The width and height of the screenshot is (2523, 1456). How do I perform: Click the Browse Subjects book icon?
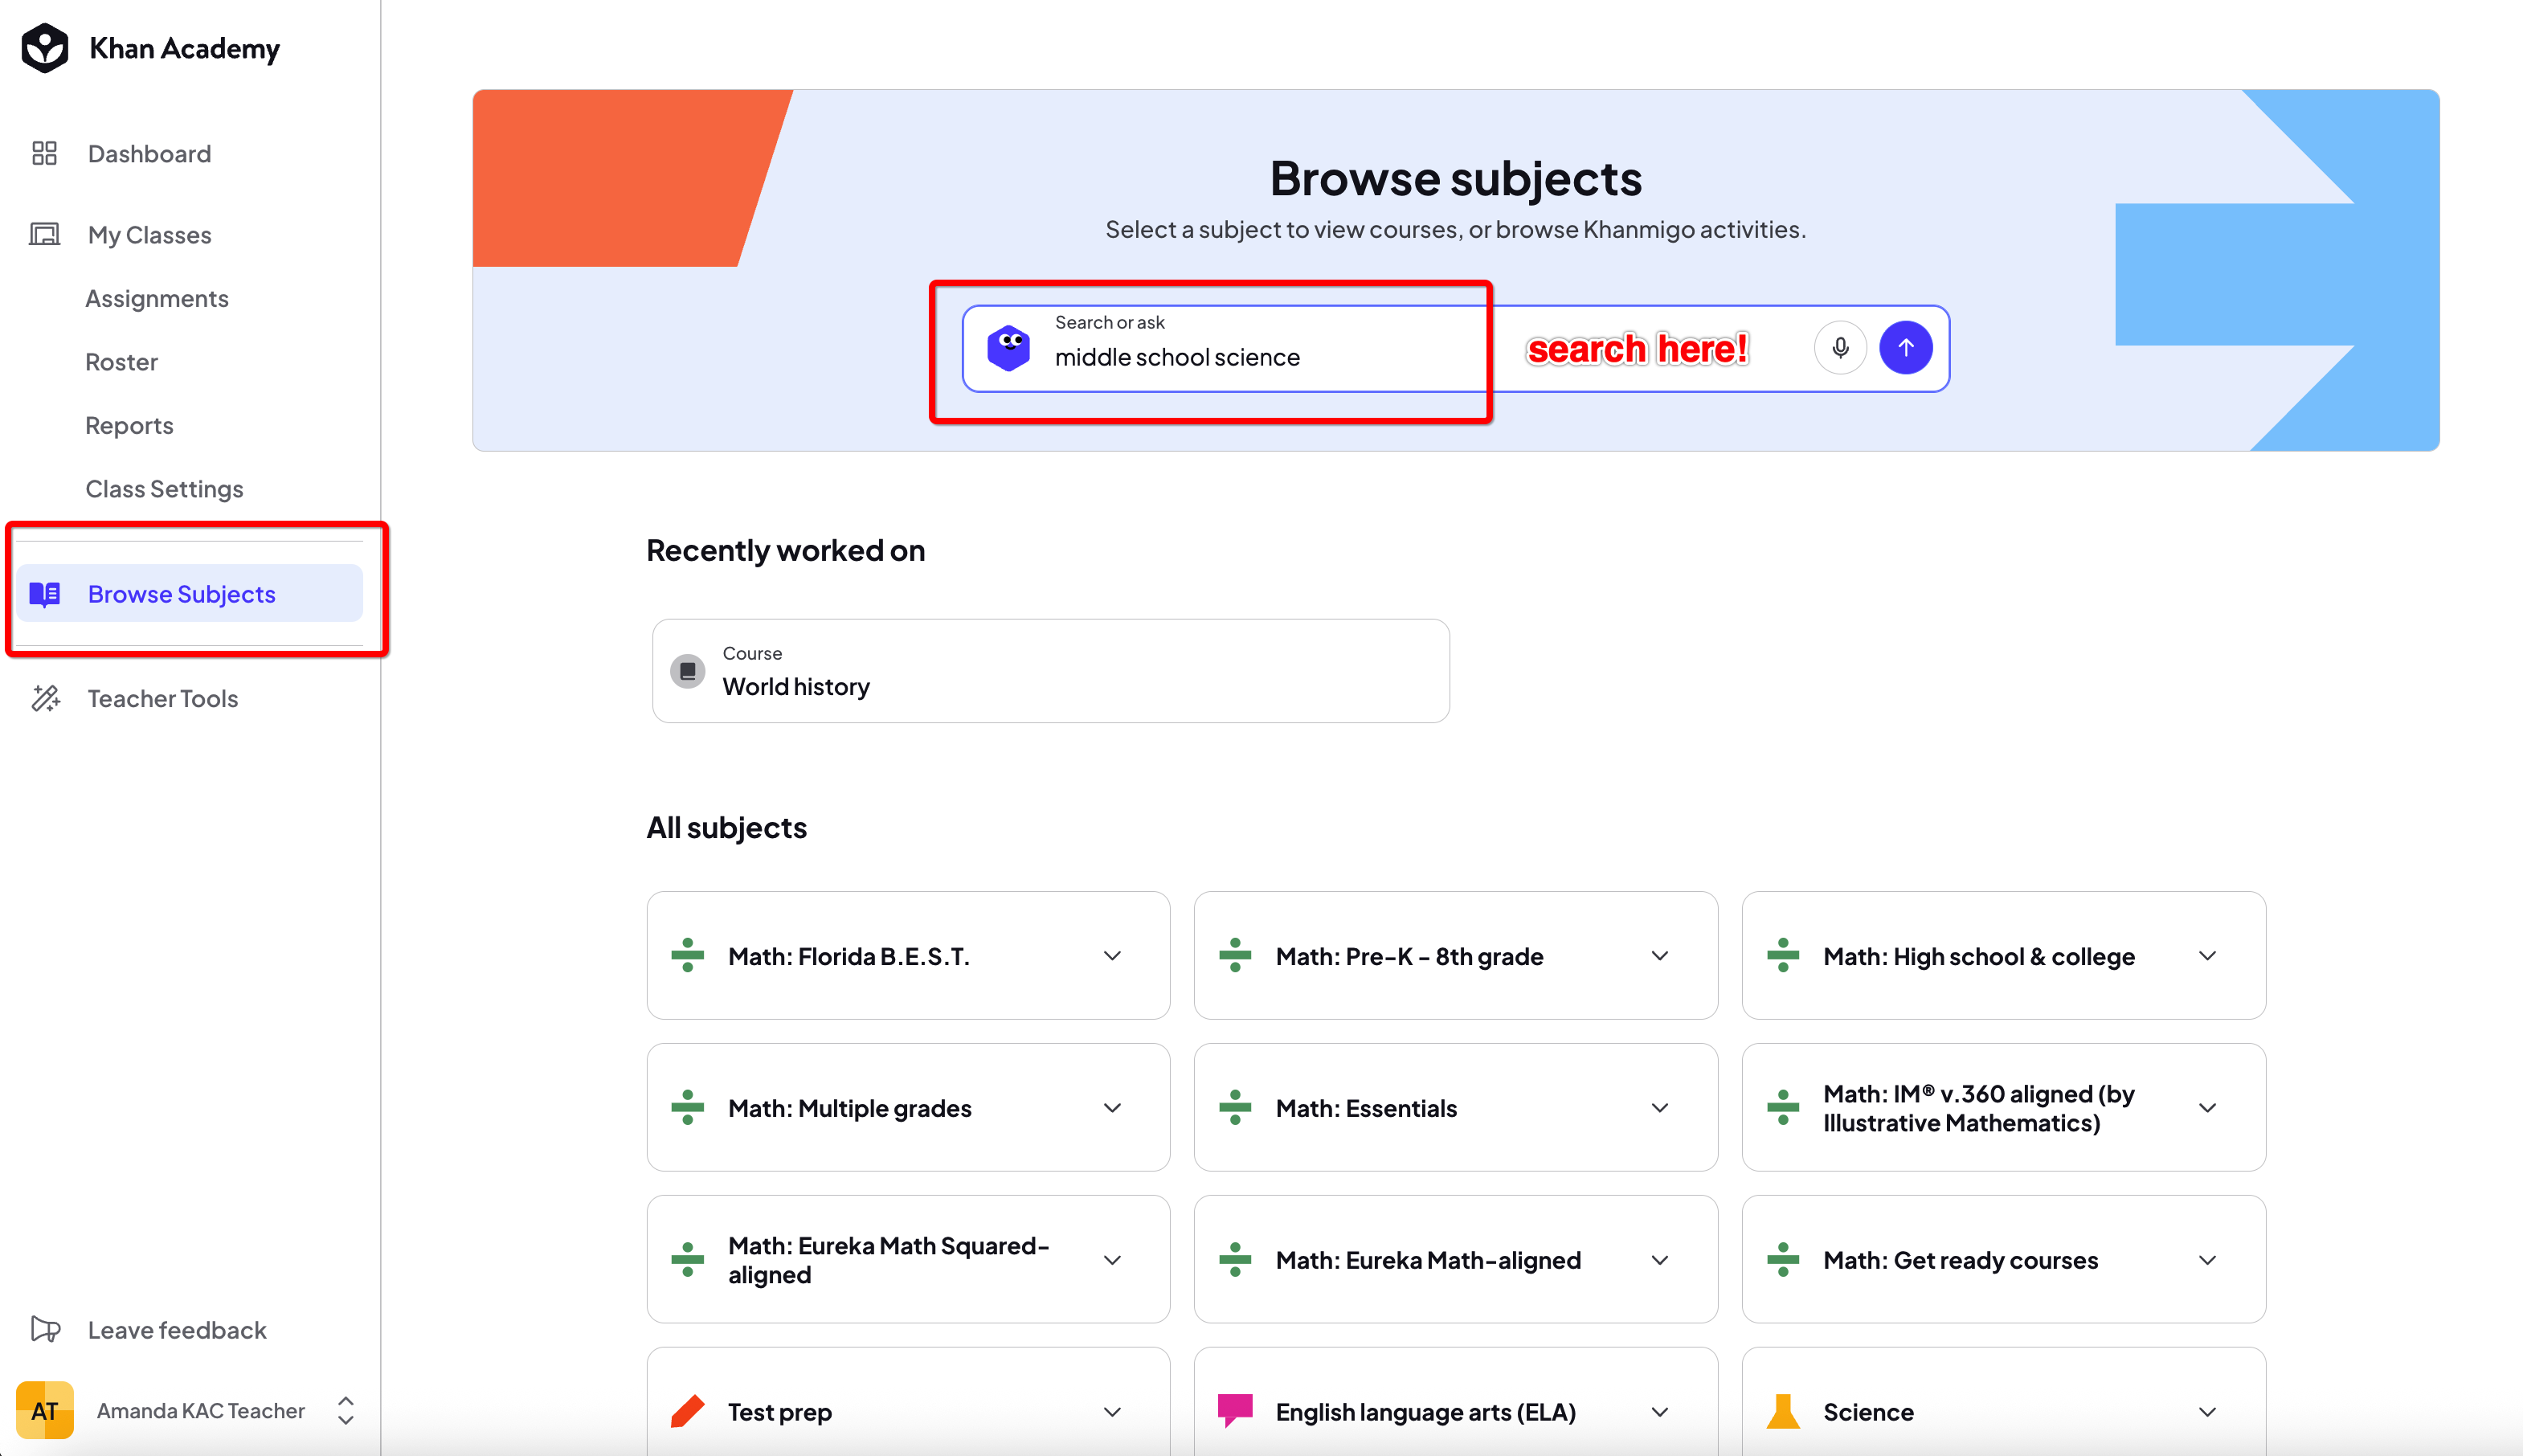(x=45, y=594)
